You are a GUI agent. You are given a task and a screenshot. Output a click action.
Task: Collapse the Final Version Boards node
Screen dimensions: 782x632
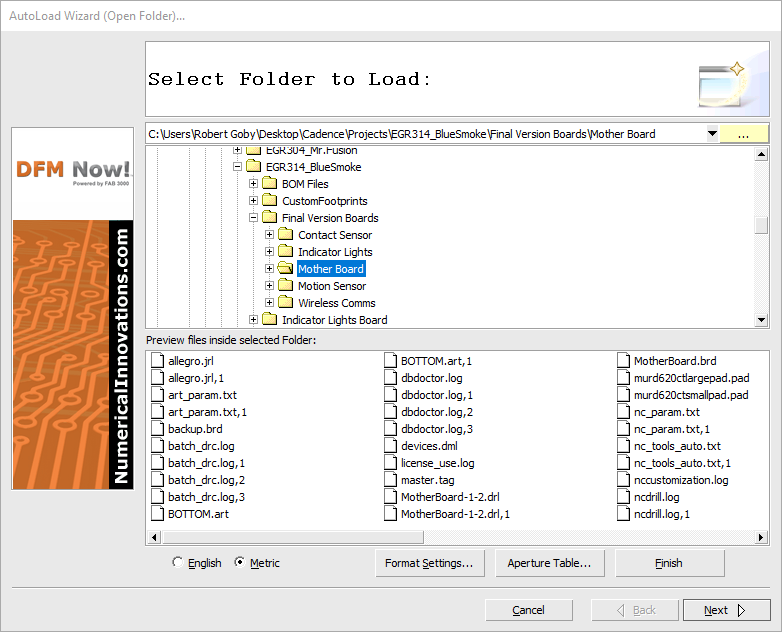pyautogui.click(x=253, y=217)
